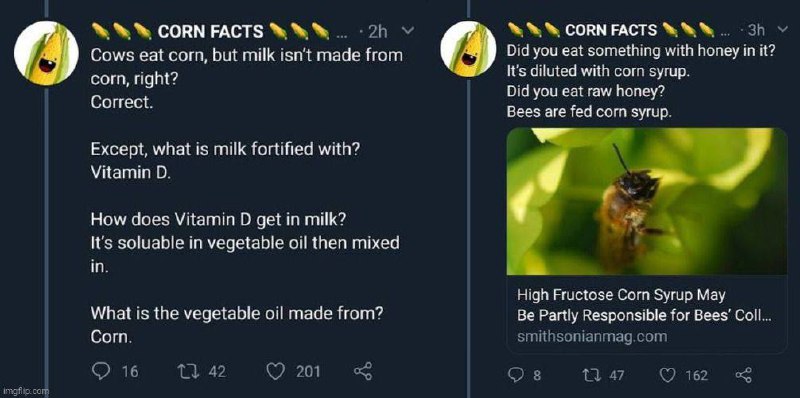The height and width of the screenshot is (398, 800).
Task: Open CORN FACTS profile name on right tweet
Action: click(611, 30)
